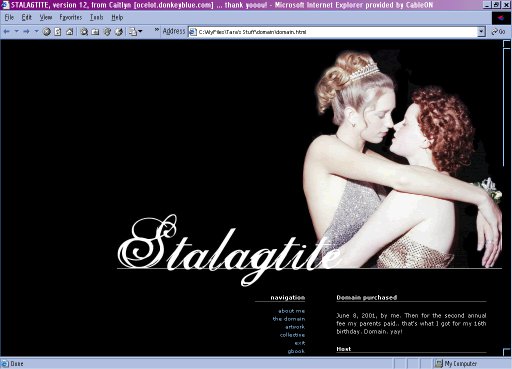Open the address bar dropdown arrow
512x369 pixels.
[x=481, y=32]
